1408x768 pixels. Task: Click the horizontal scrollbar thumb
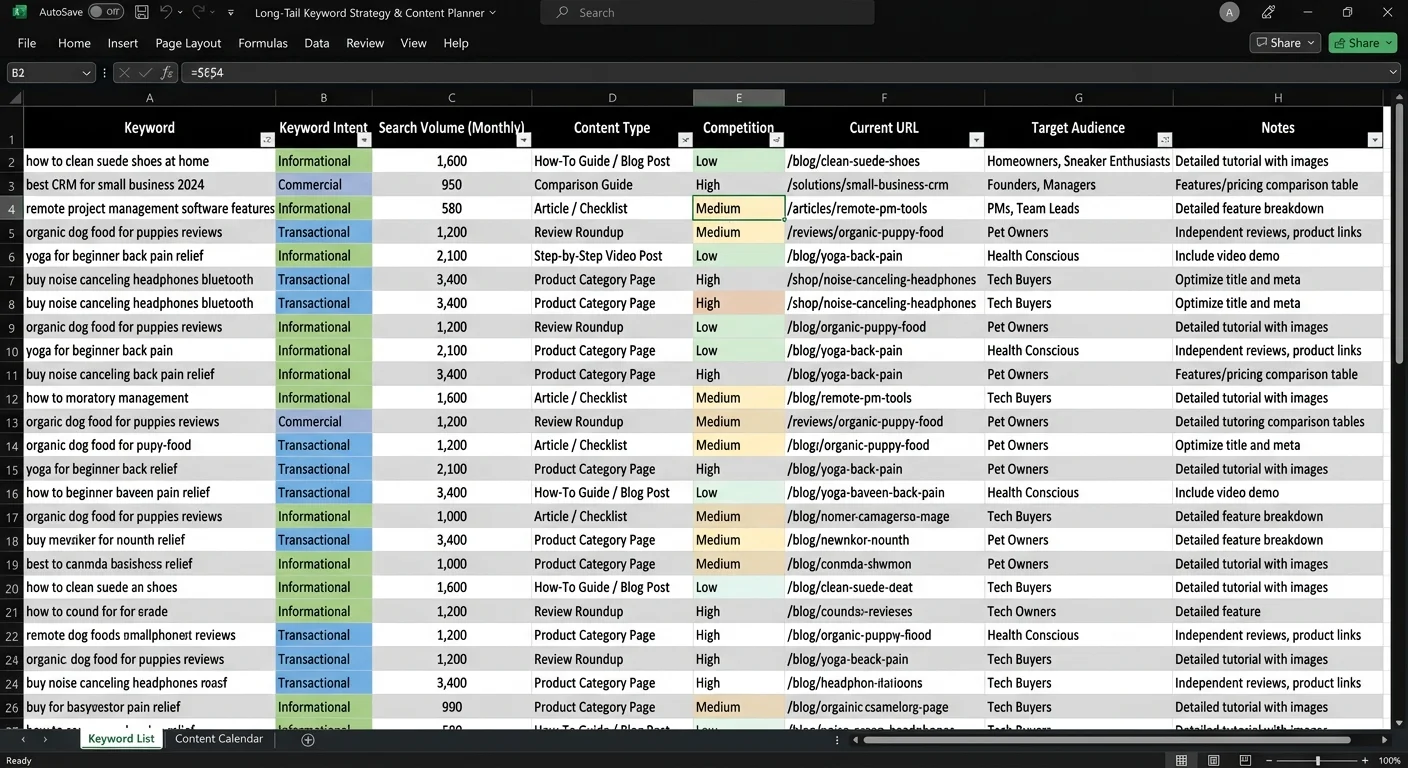(x=1107, y=740)
